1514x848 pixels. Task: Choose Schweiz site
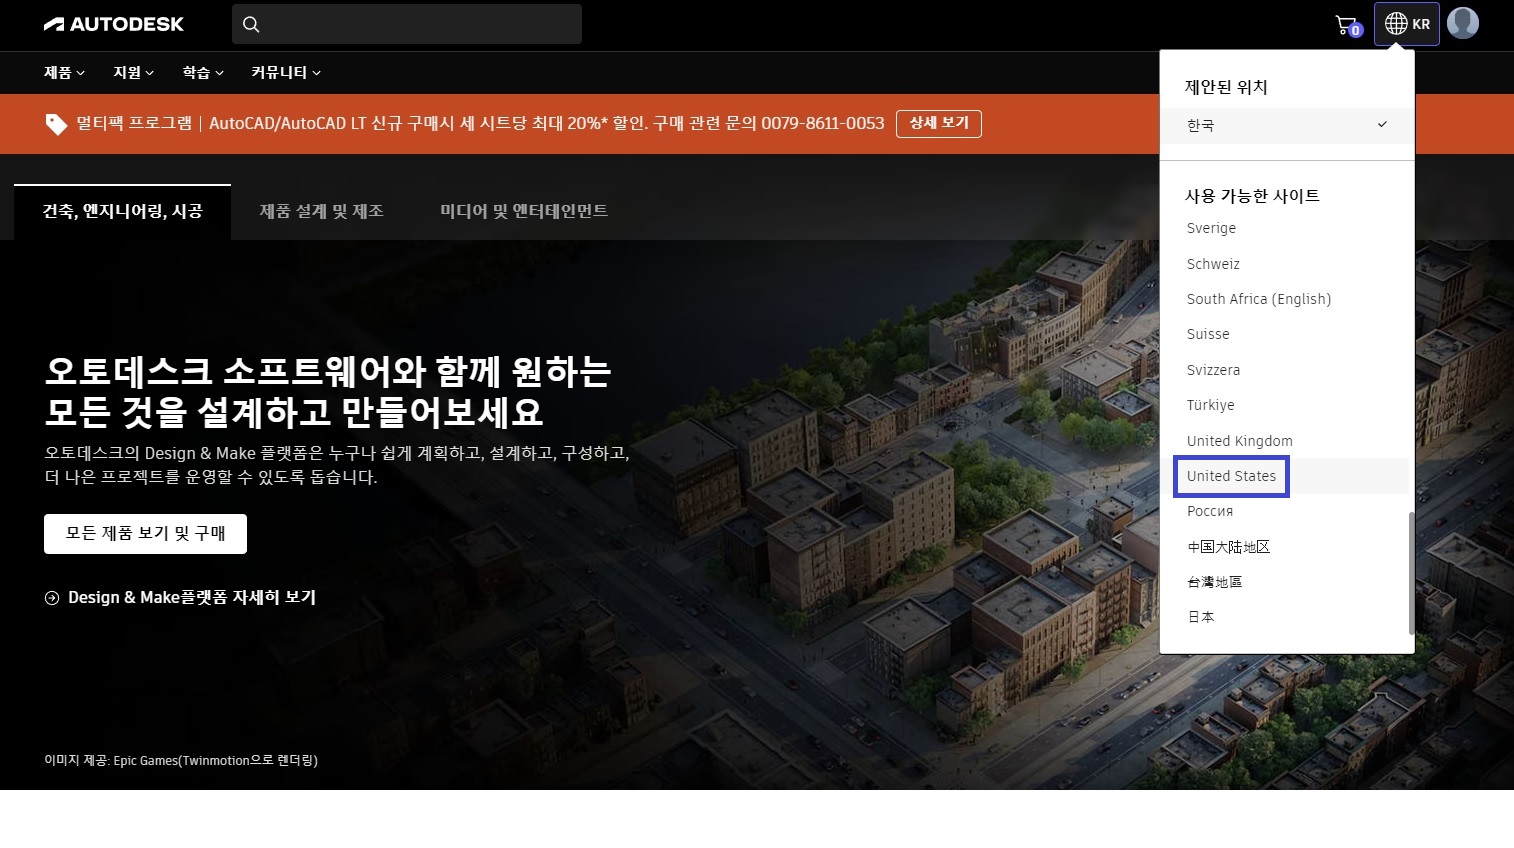[x=1213, y=264]
